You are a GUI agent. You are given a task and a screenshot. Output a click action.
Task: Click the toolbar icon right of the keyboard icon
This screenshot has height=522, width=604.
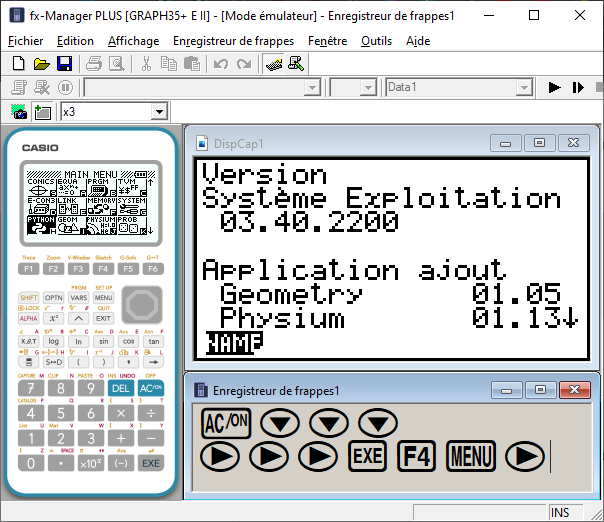pos(296,64)
